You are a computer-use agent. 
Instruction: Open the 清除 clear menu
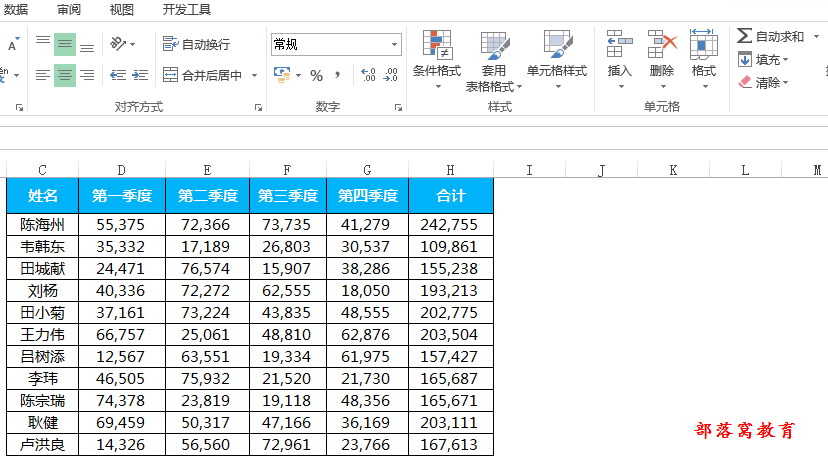pyautogui.click(x=763, y=82)
